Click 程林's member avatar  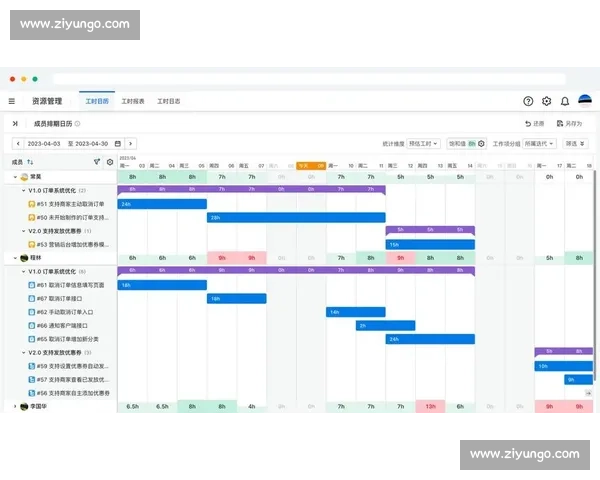click(x=24, y=258)
